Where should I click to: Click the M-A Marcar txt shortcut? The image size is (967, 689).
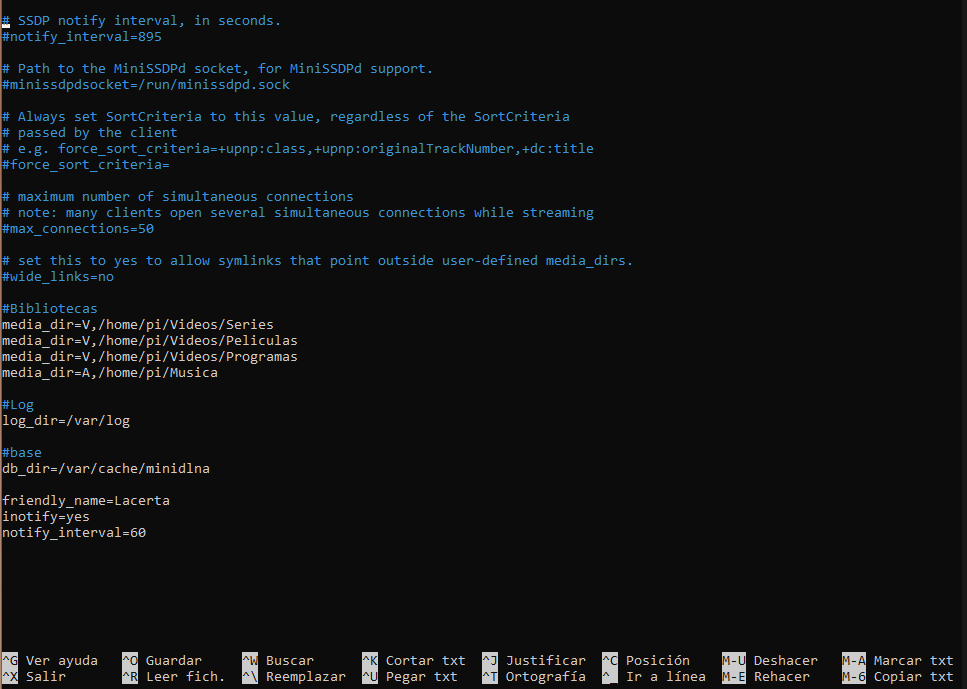point(897,661)
